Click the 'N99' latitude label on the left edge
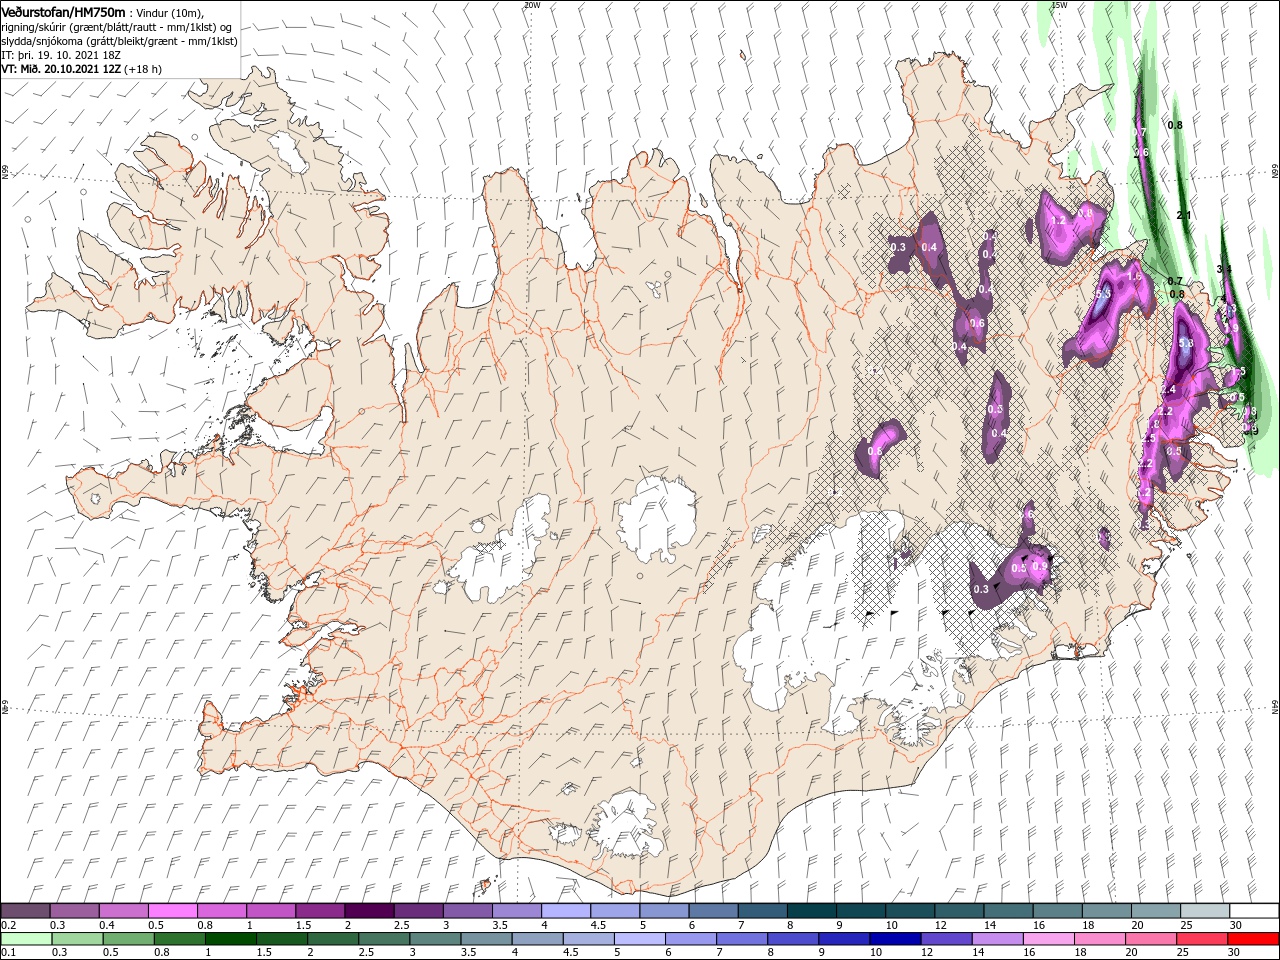The width and height of the screenshot is (1280, 960). coord(5,172)
